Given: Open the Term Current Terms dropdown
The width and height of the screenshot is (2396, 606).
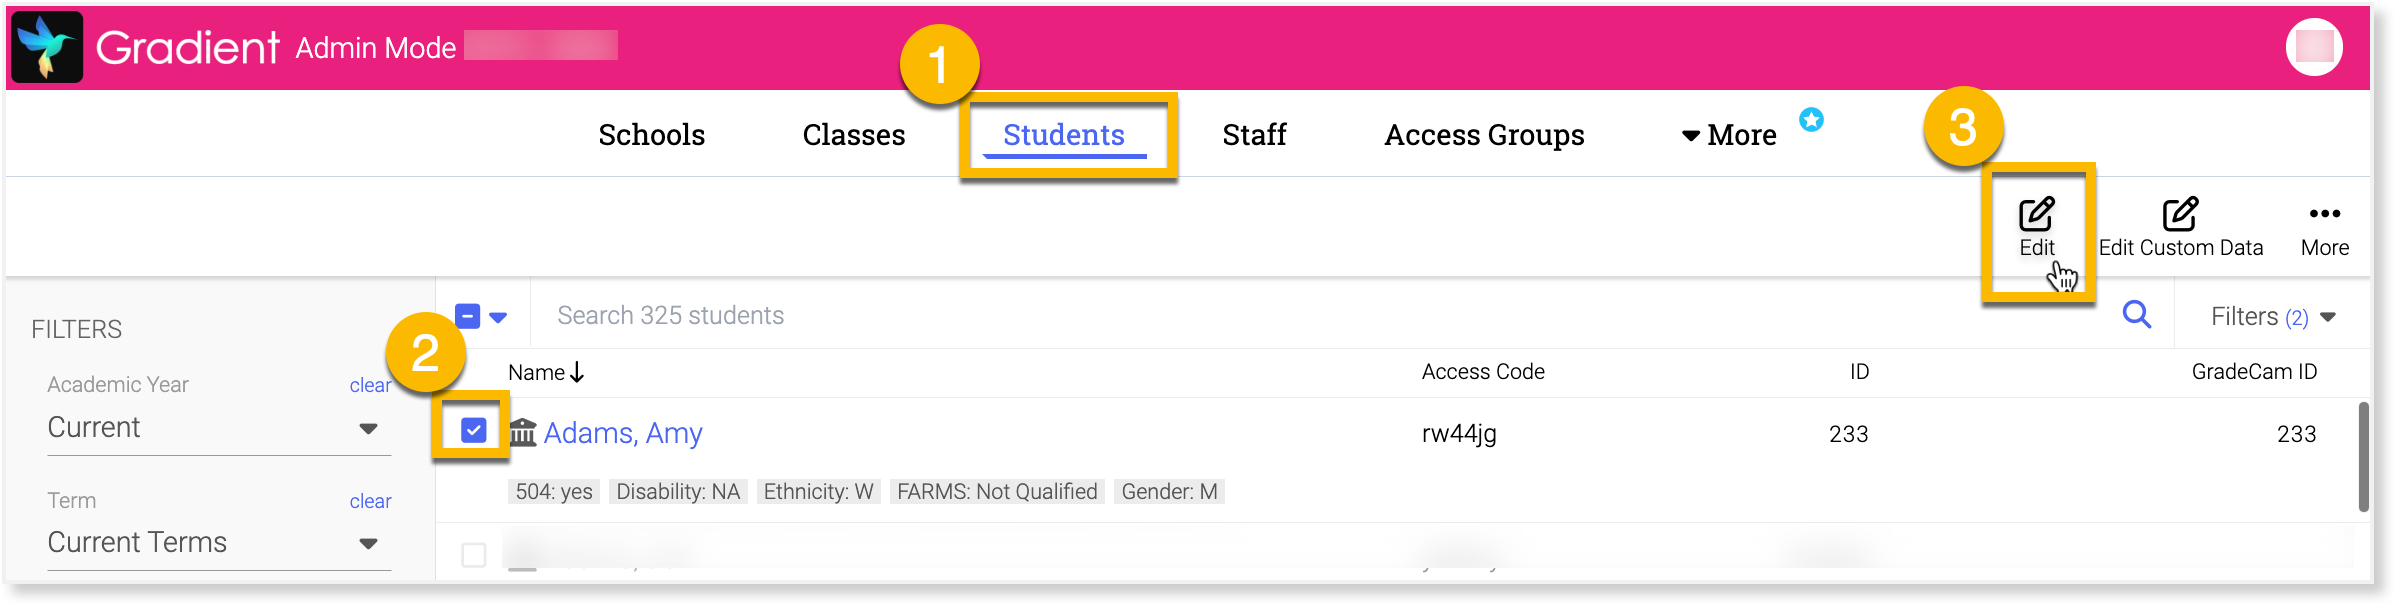Looking at the screenshot, I should [x=367, y=543].
